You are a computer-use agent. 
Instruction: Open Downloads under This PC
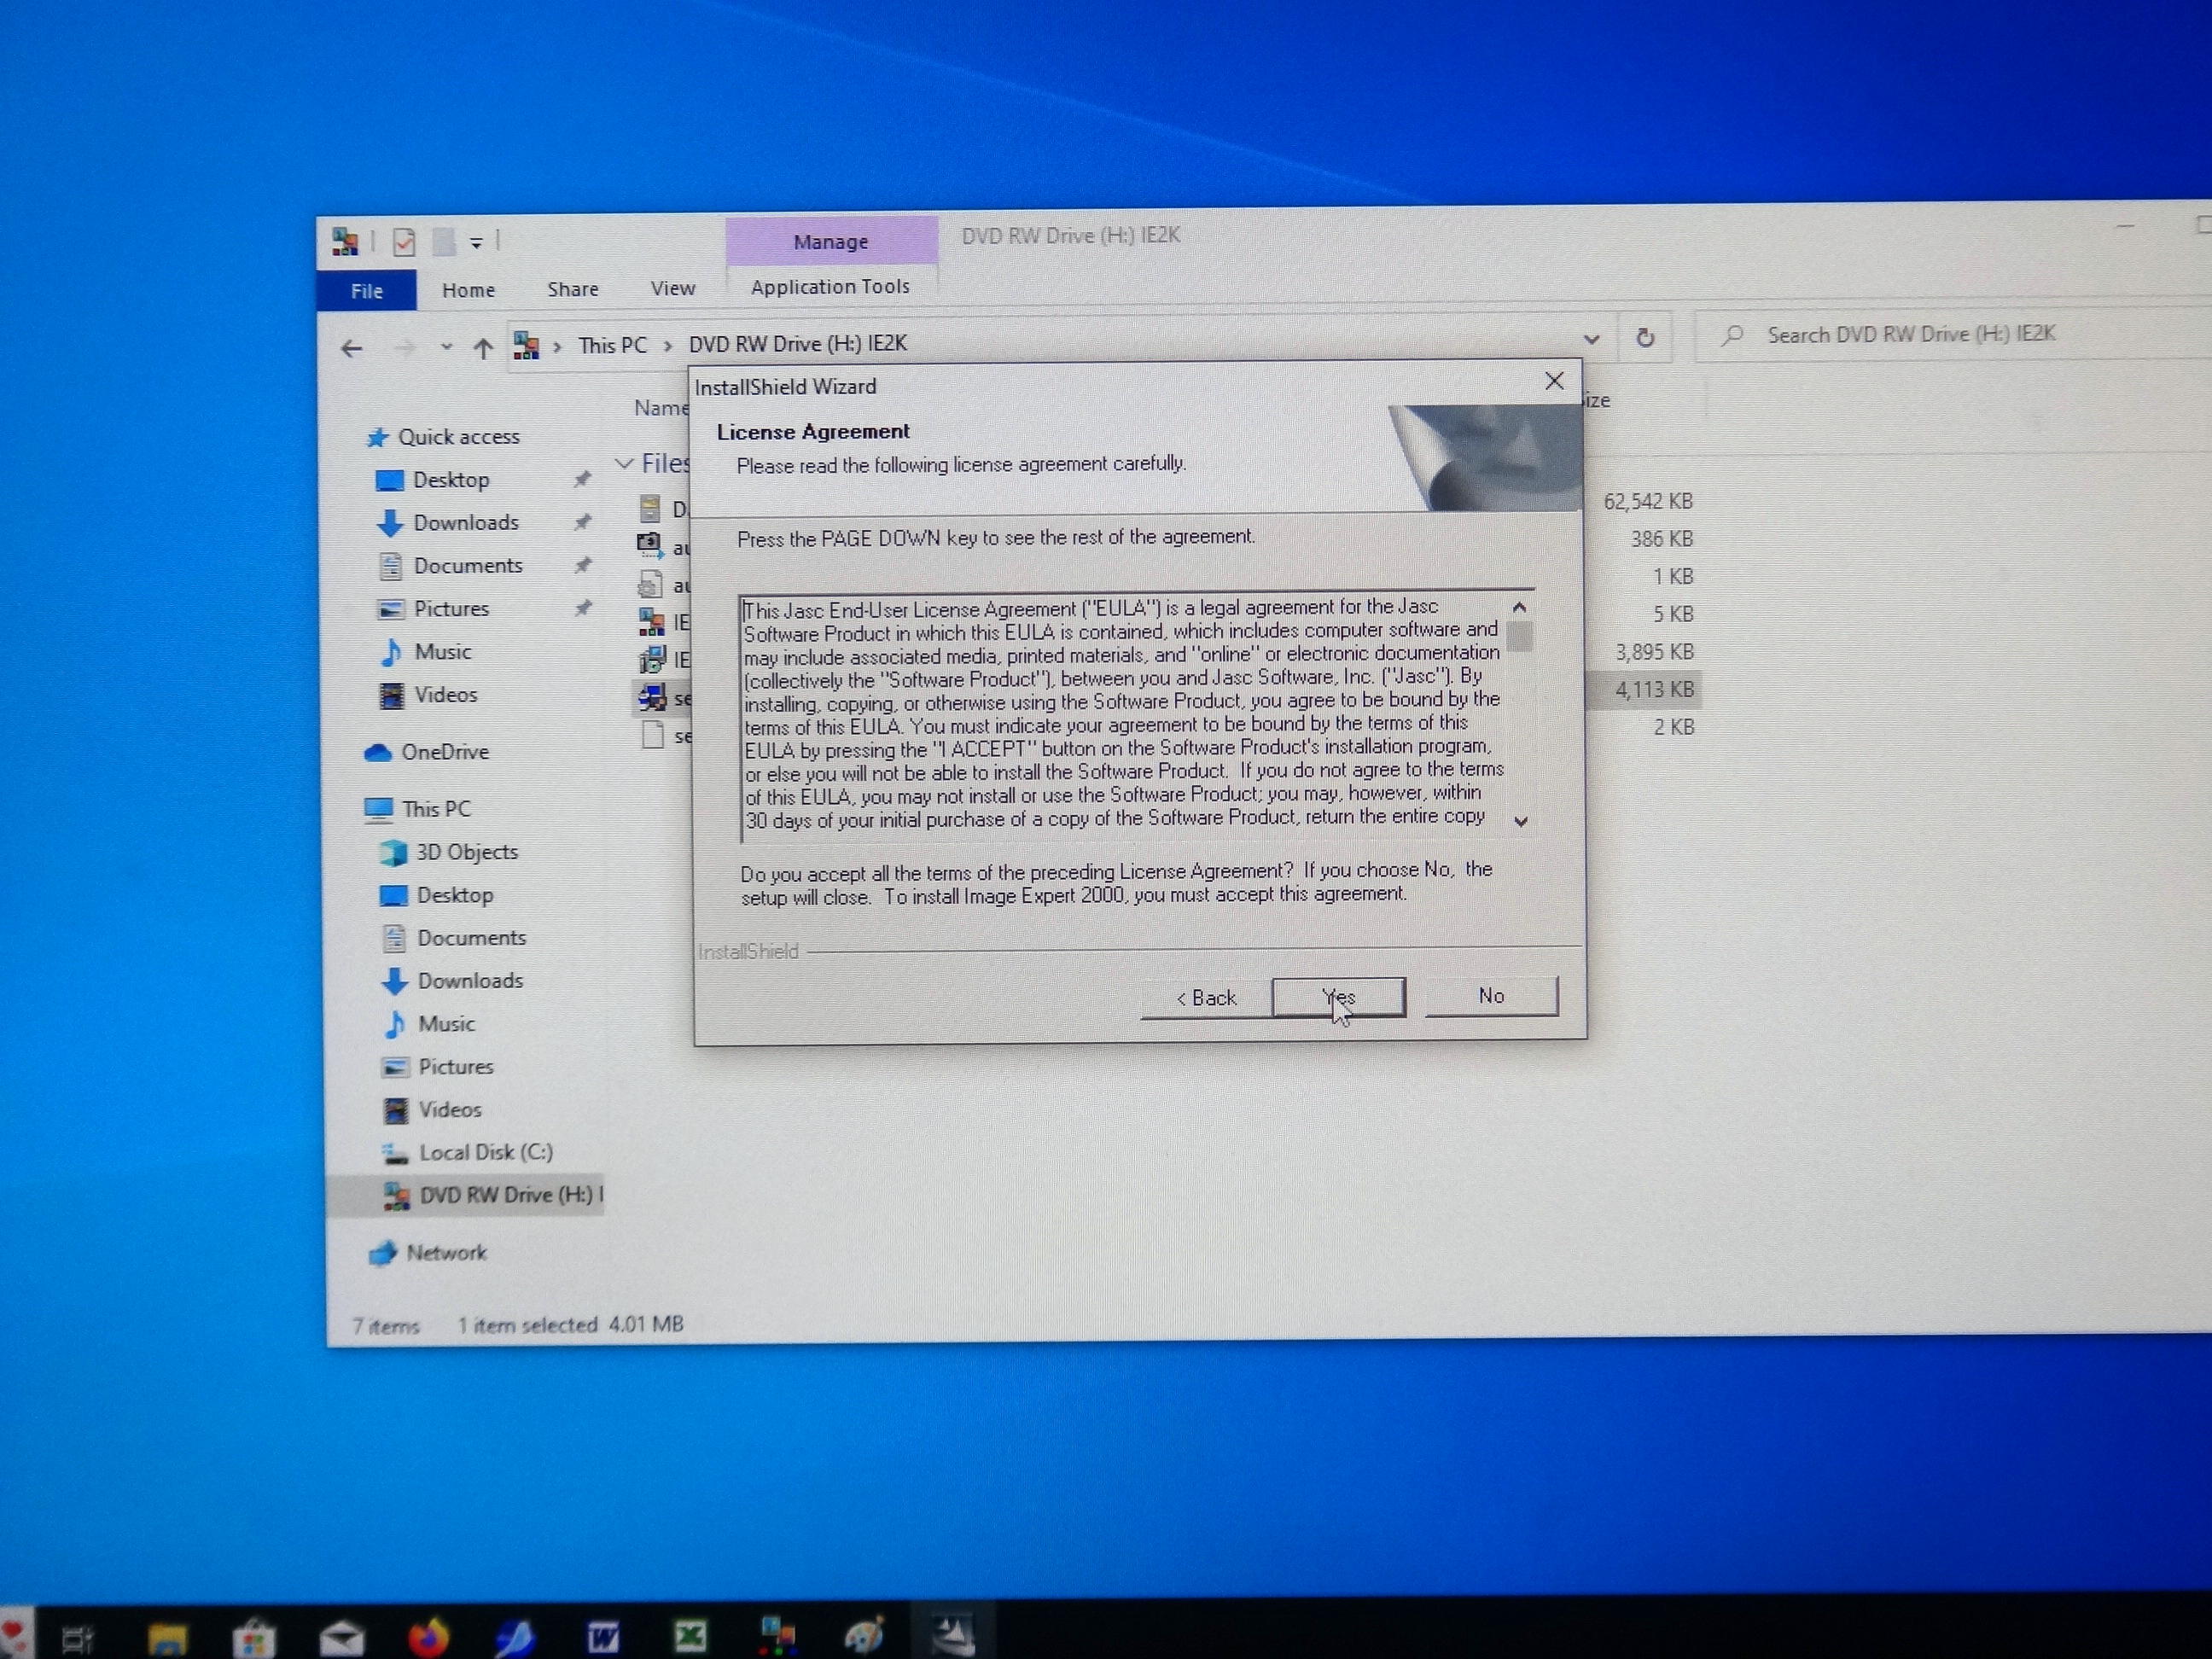(469, 981)
